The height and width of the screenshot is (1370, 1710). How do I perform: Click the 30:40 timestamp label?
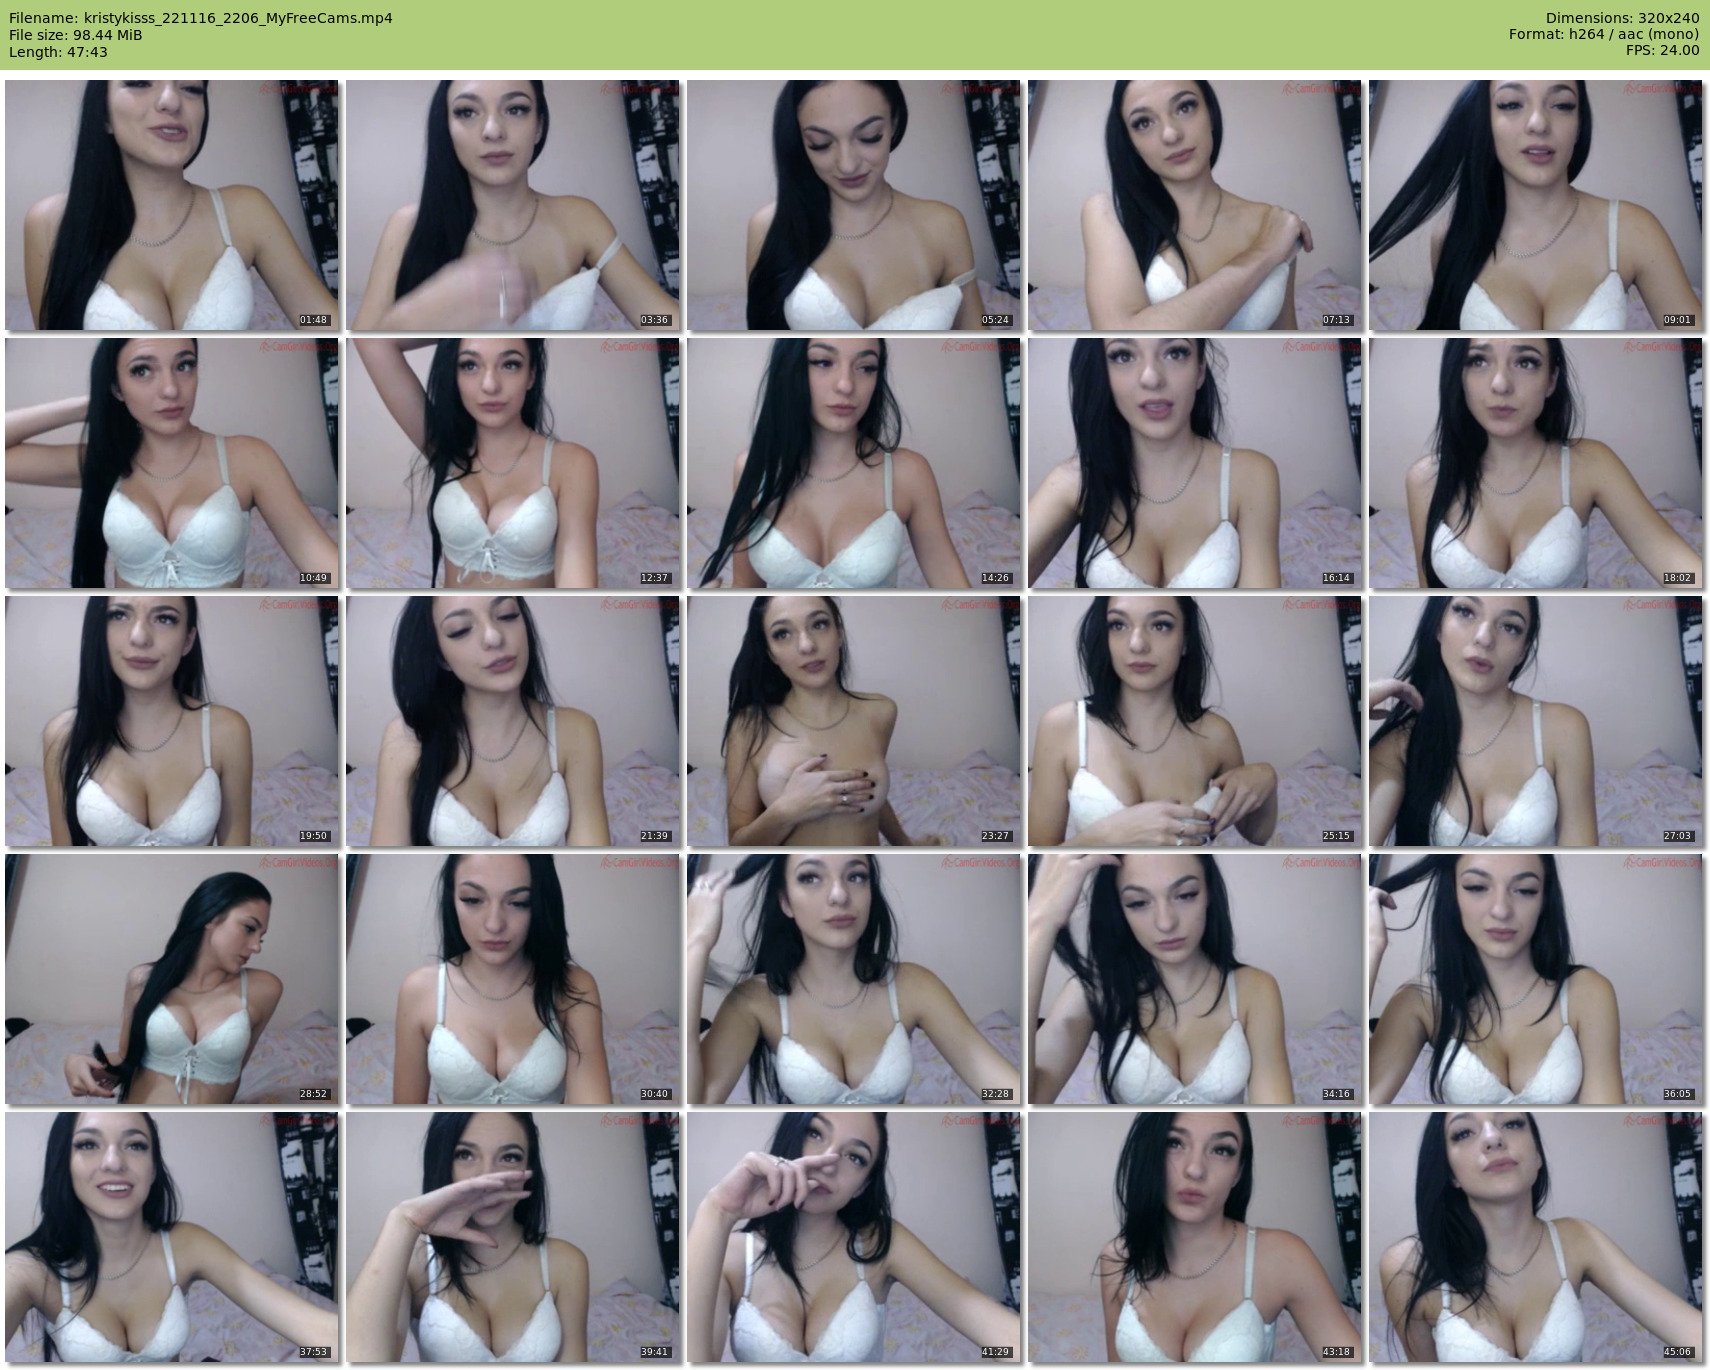[x=654, y=1094]
